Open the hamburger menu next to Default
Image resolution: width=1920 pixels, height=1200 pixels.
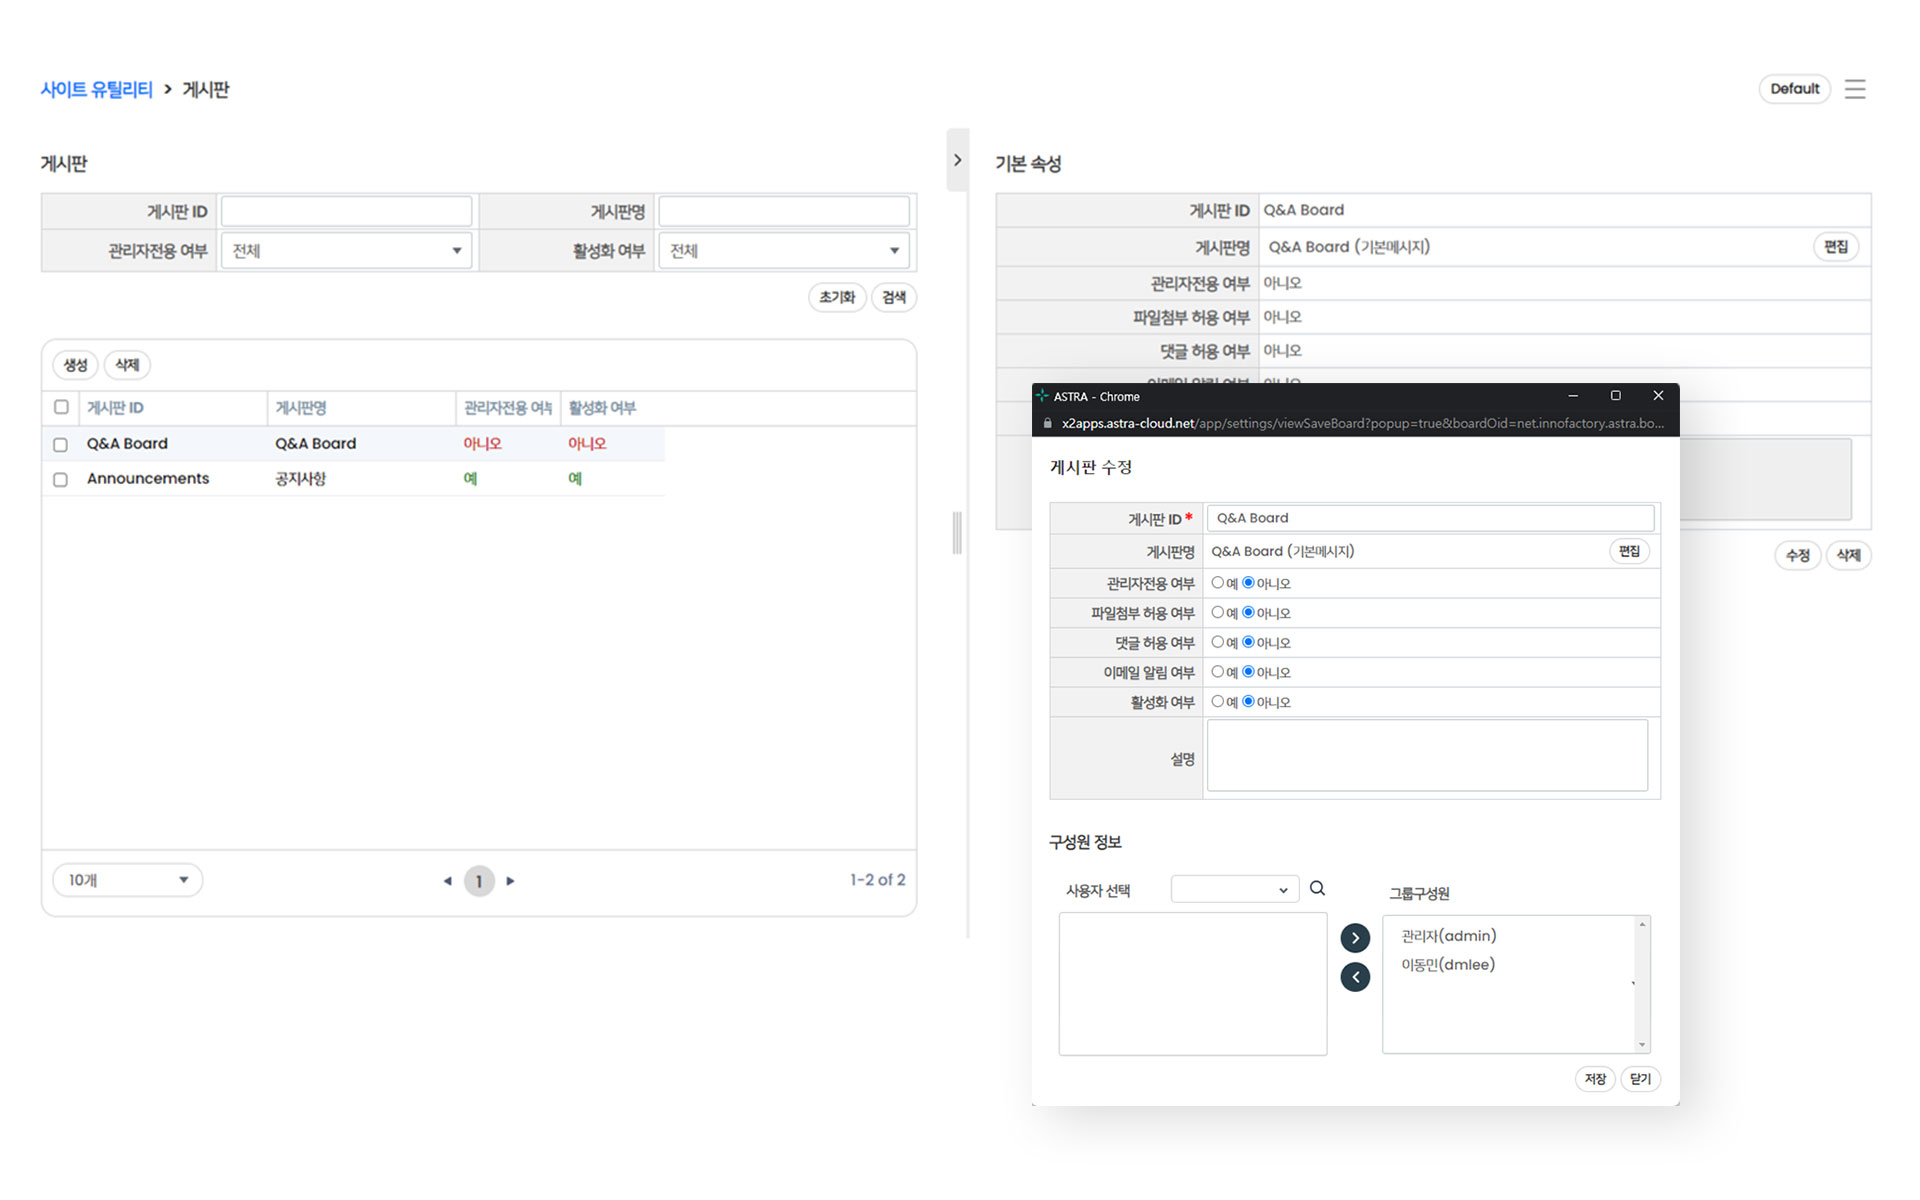click(1855, 89)
